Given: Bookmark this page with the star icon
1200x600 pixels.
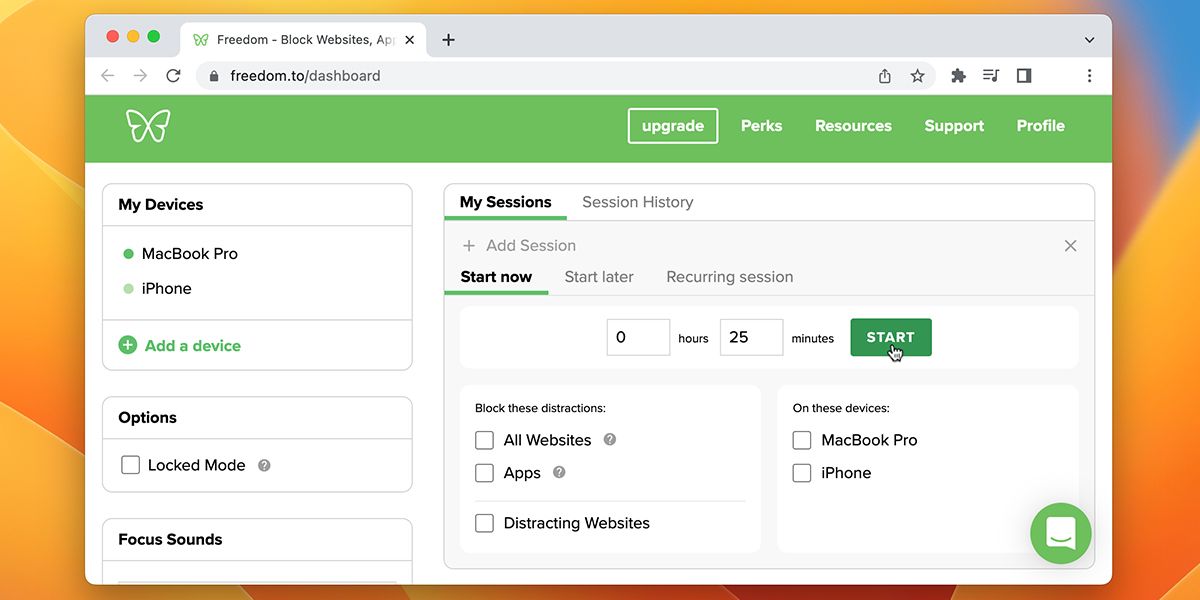Looking at the screenshot, I should (x=917, y=76).
